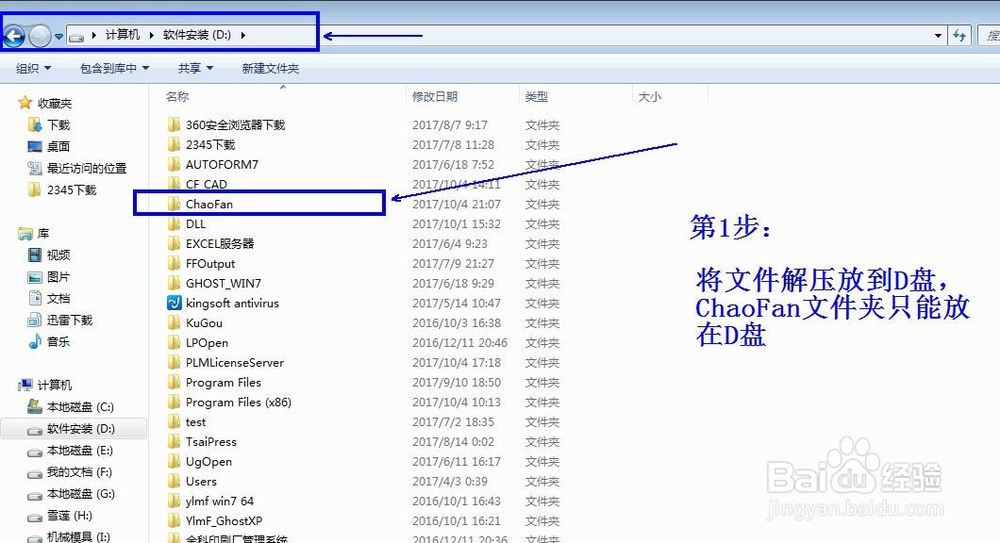
Task: Select the kingsoft antivirus folder
Action: [232, 302]
